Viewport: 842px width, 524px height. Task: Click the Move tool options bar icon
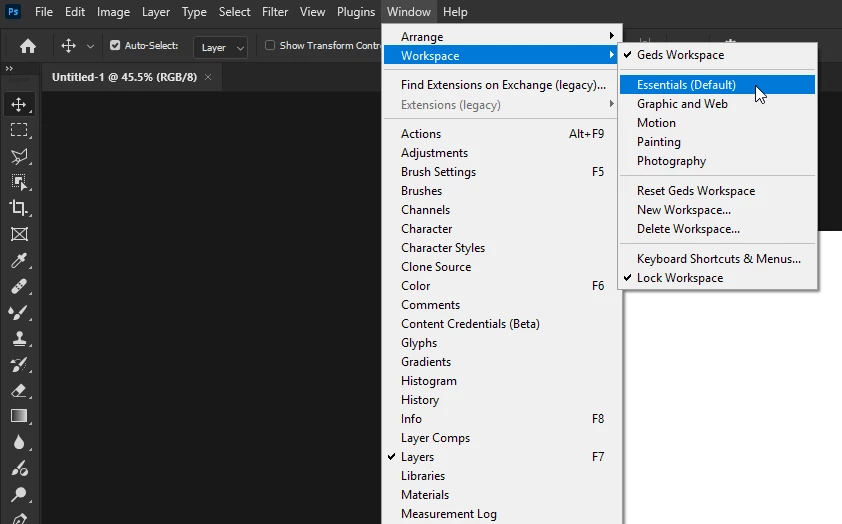[68, 46]
